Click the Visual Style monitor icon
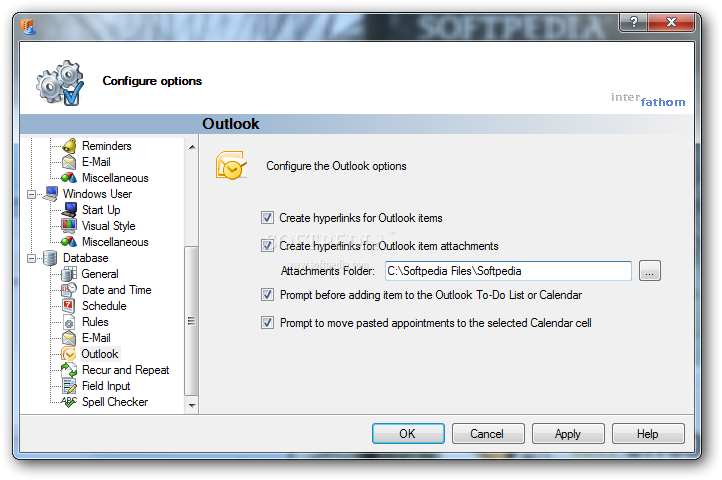The height and width of the screenshot is (480, 722). (x=69, y=226)
